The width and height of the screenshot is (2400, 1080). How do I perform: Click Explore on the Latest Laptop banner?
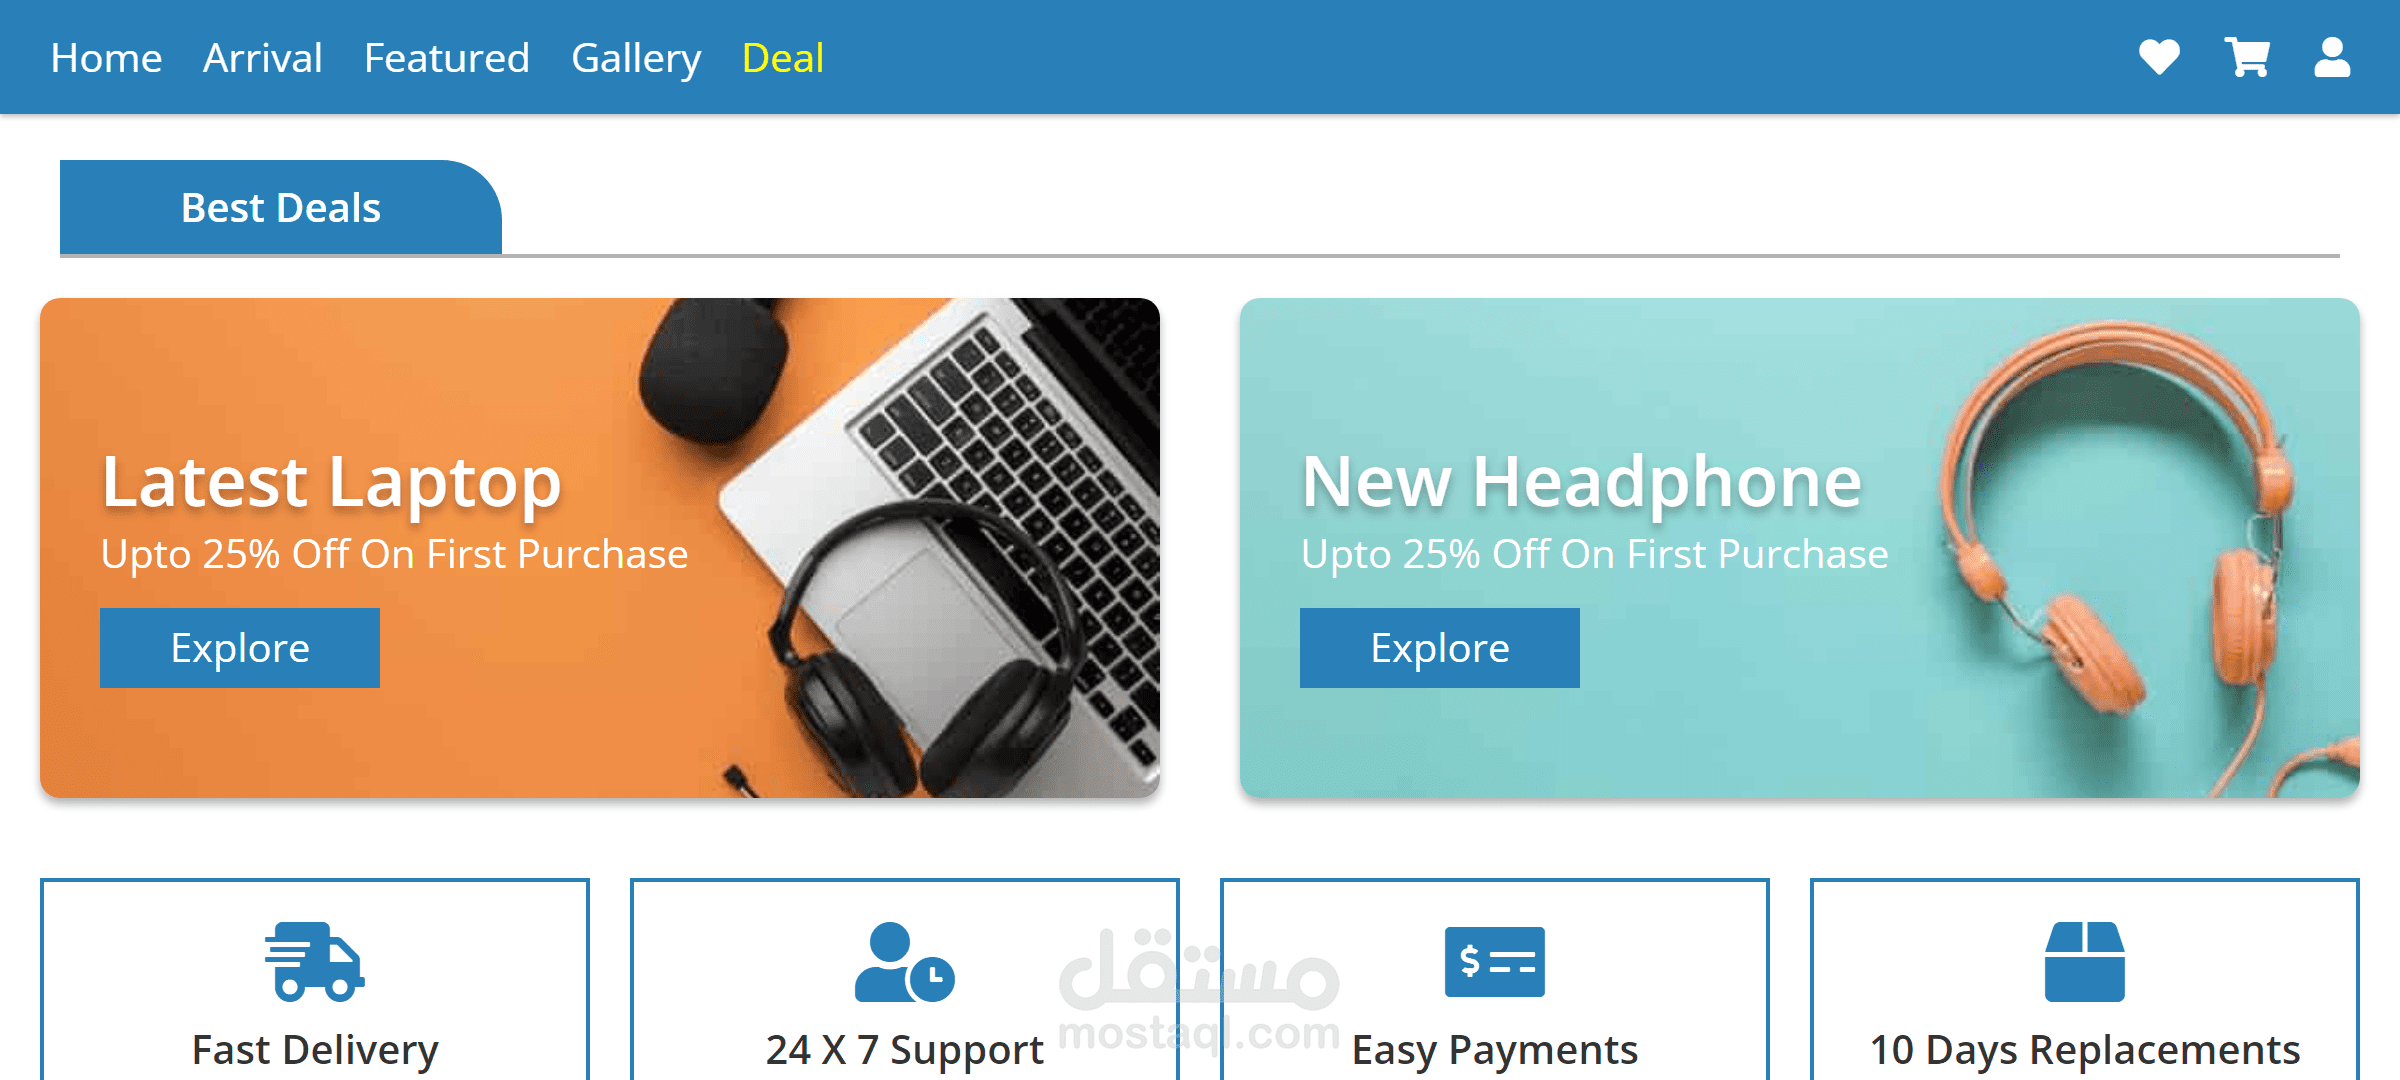240,648
